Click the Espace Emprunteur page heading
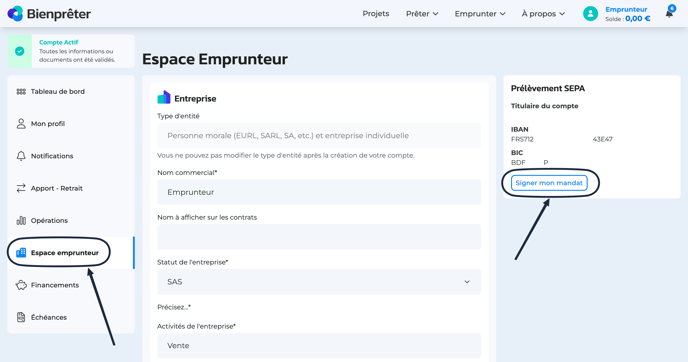This screenshot has height=362, width=688. [215, 59]
